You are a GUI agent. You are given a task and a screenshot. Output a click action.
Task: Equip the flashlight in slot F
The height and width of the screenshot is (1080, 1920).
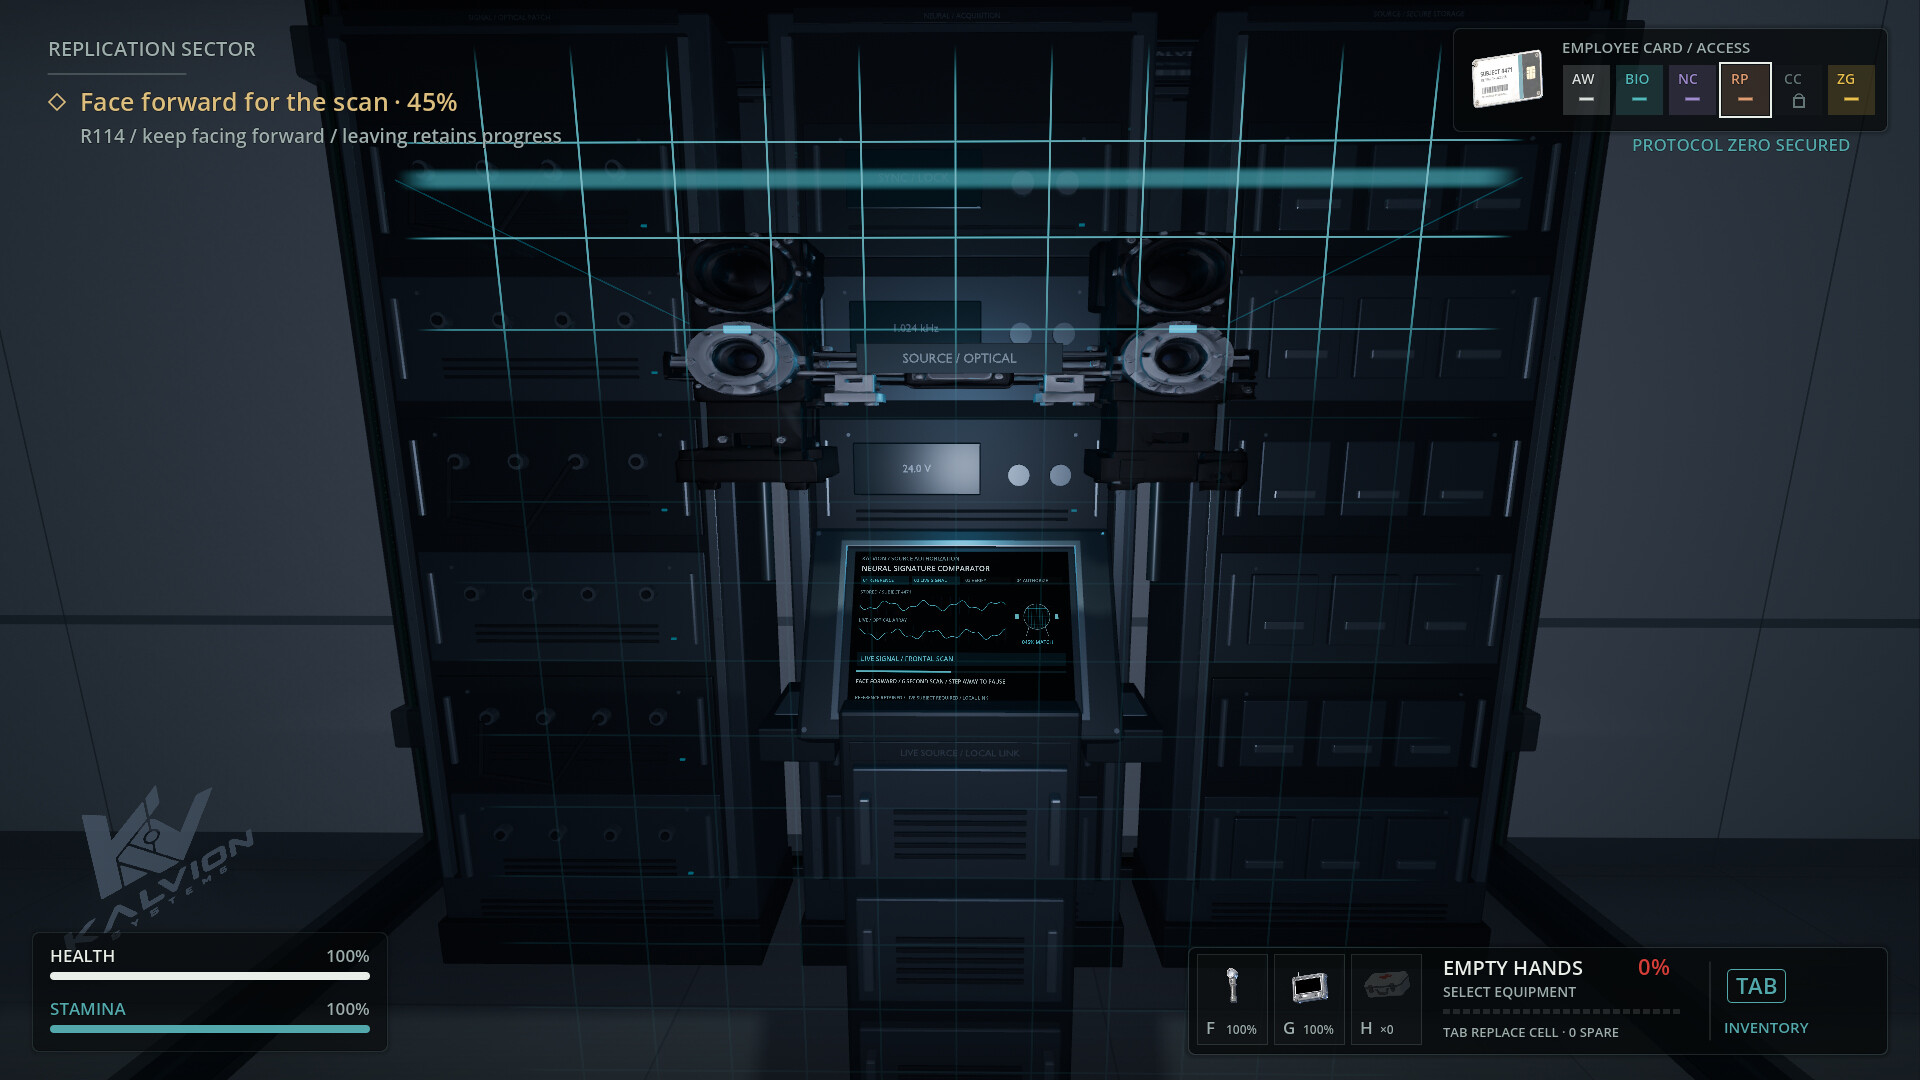[1232, 999]
